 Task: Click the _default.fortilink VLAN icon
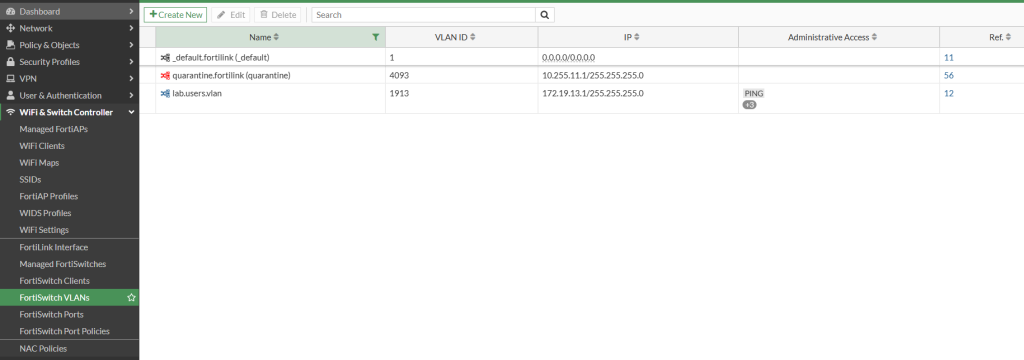[165, 57]
